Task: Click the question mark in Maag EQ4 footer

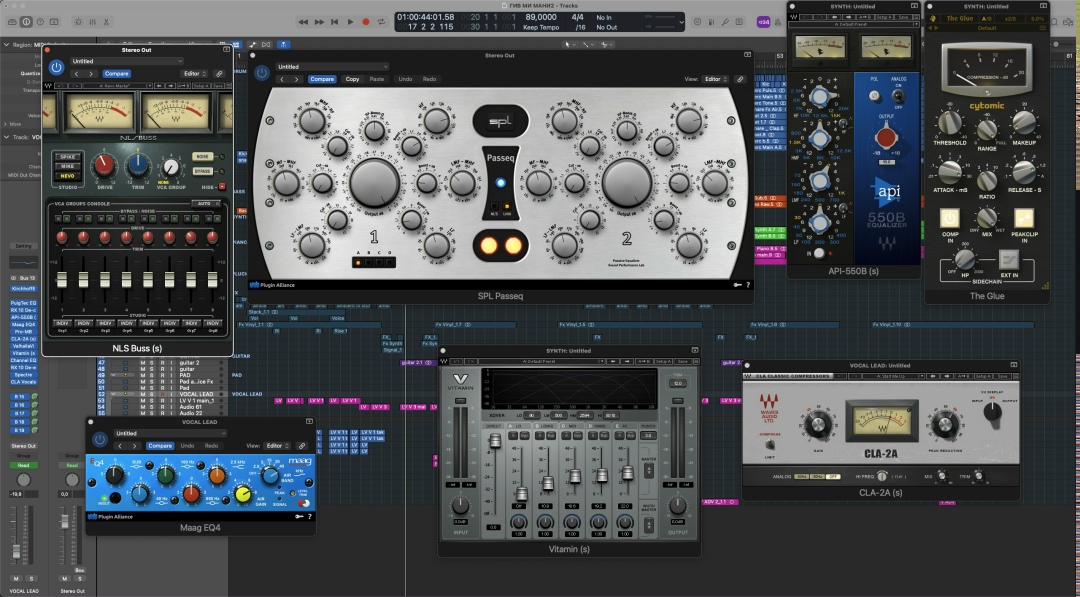Action: pyautogui.click(x=309, y=516)
